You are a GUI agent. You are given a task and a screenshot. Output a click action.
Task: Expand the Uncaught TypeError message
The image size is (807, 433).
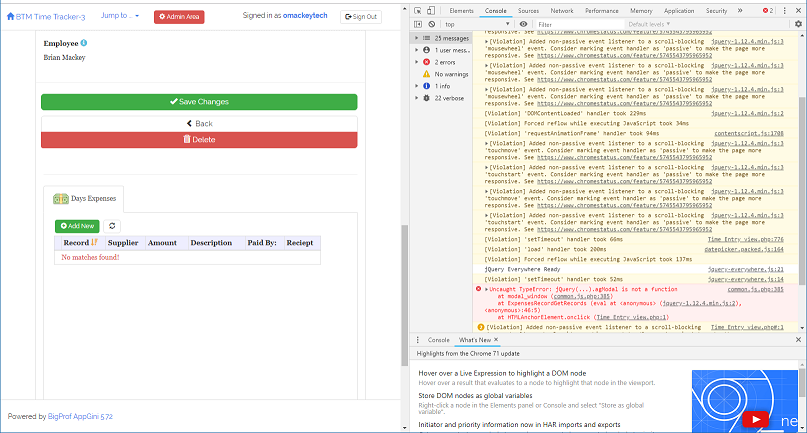[x=486, y=289]
